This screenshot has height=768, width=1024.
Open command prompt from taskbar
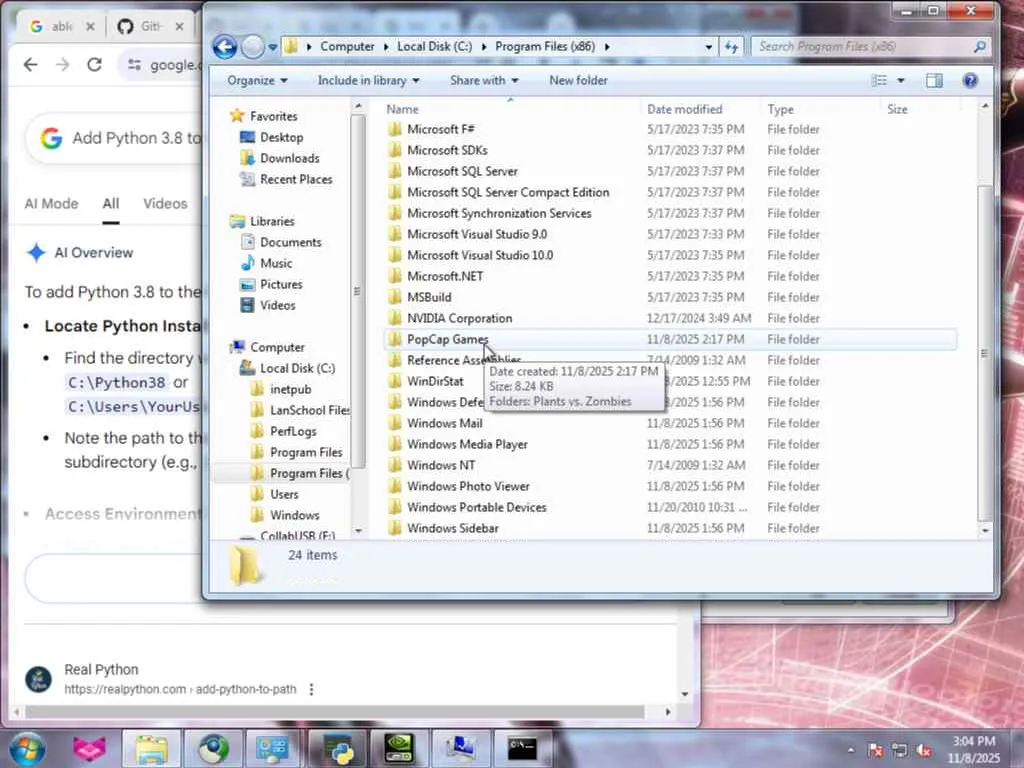[522, 748]
